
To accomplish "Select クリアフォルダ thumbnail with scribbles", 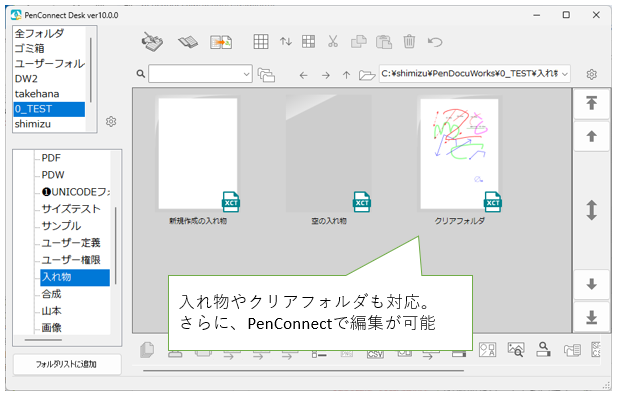I will [460, 160].
